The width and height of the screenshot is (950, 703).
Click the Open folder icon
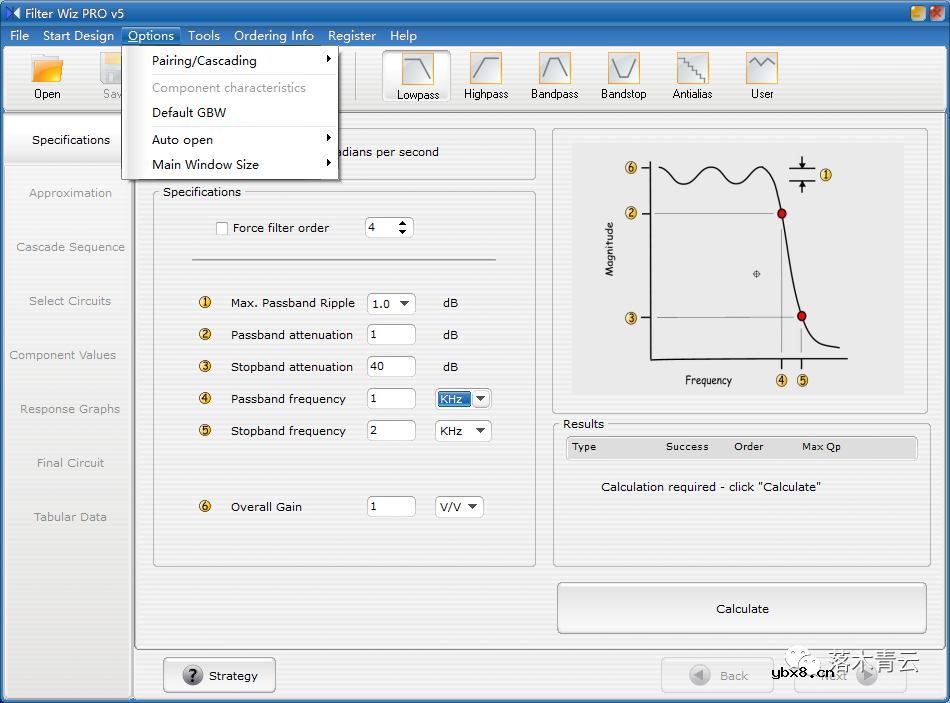[x=47, y=72]
